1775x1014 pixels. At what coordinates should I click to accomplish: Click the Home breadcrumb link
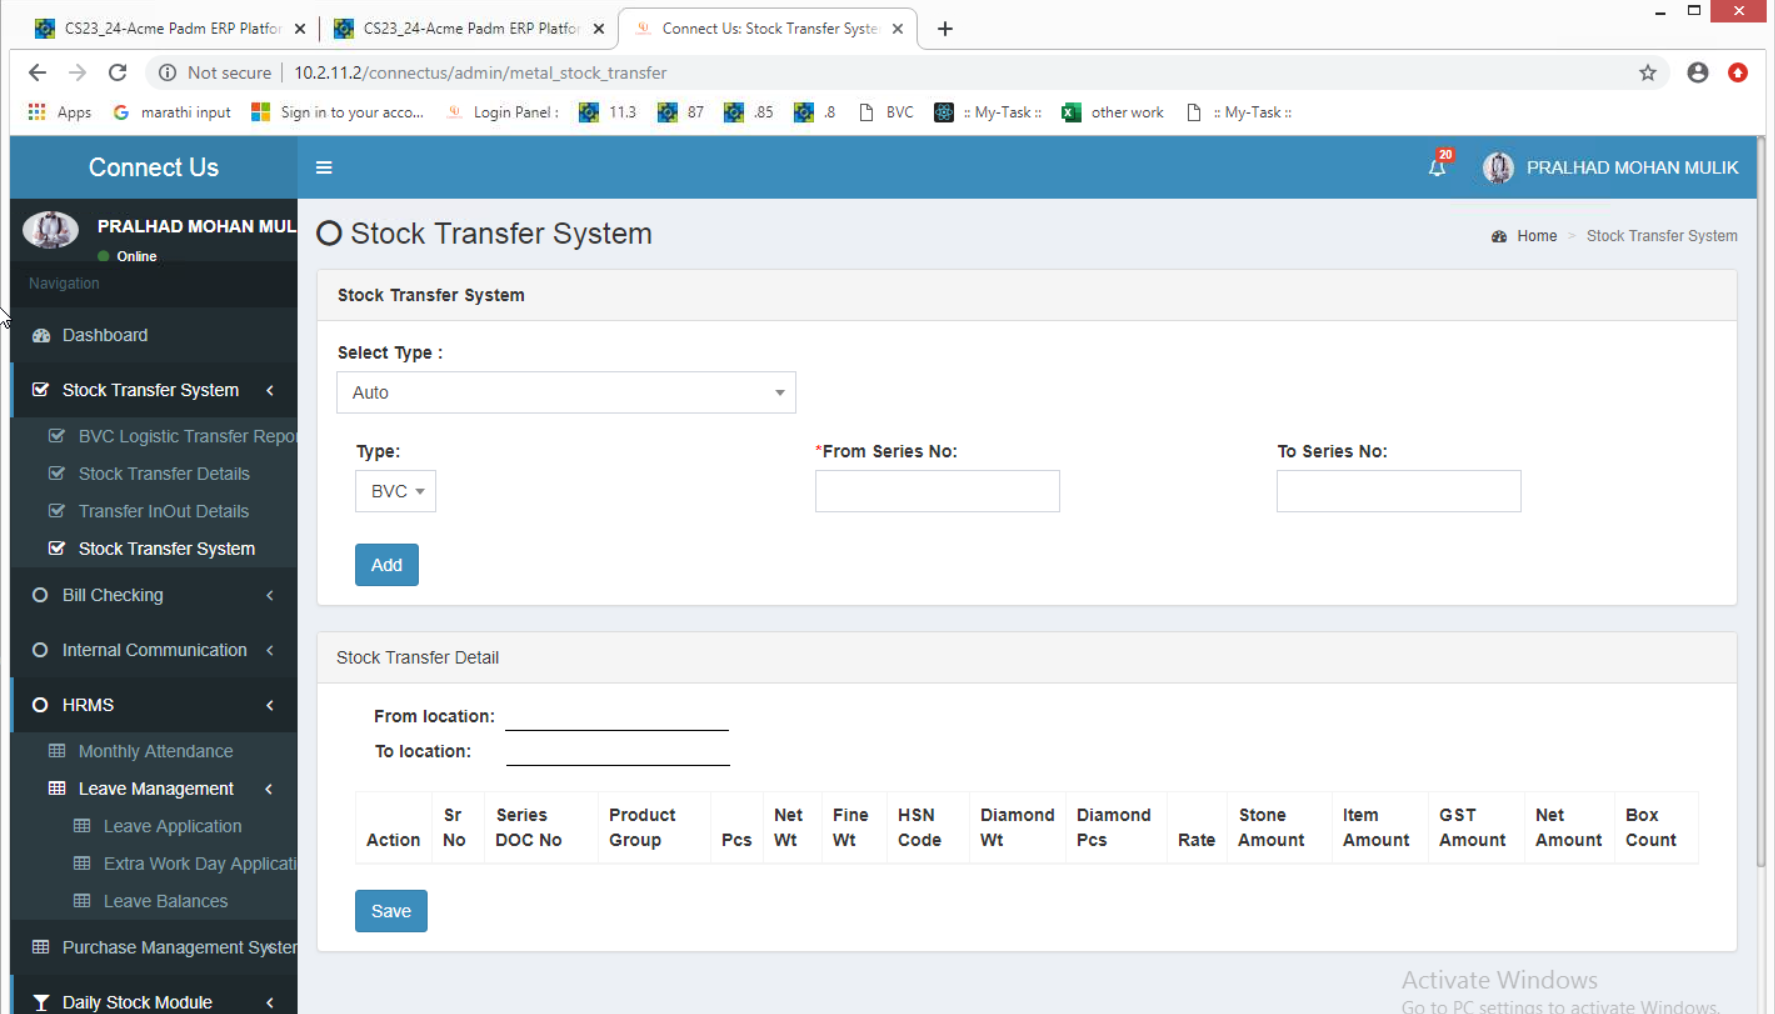pyautogui.click(x=1536, y=236)
